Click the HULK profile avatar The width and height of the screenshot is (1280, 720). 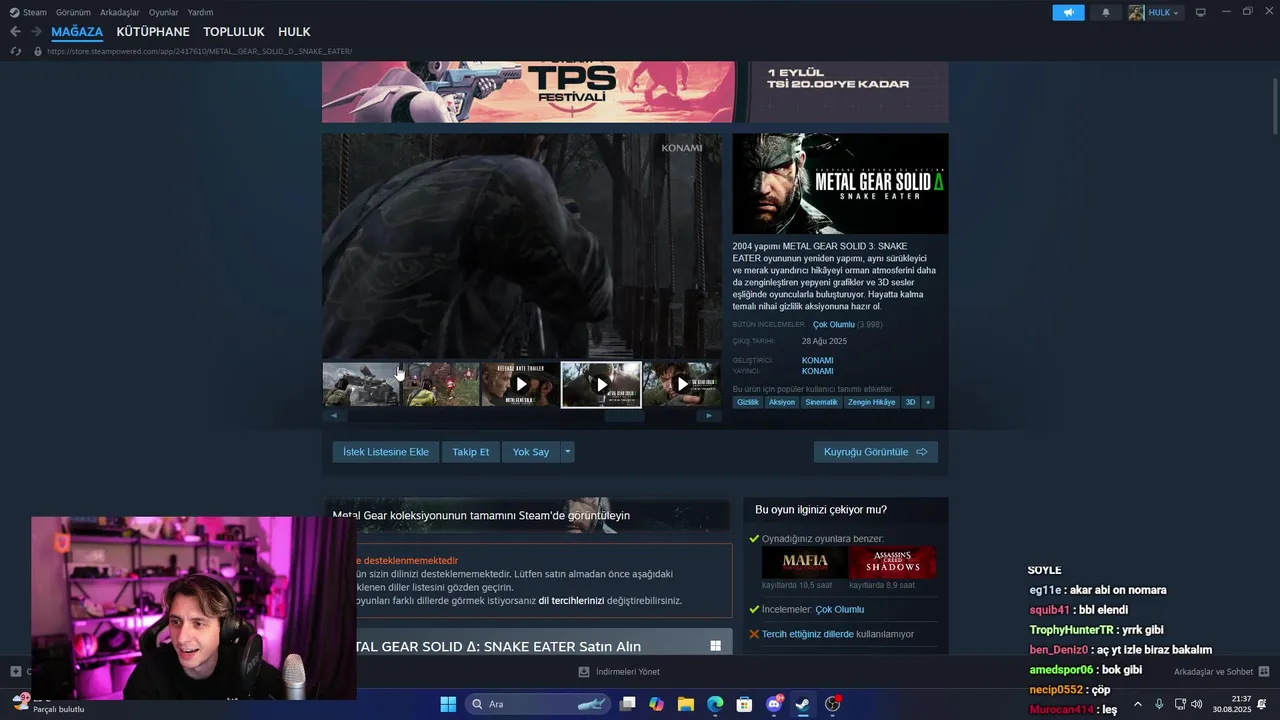(x=1136, y=12)
